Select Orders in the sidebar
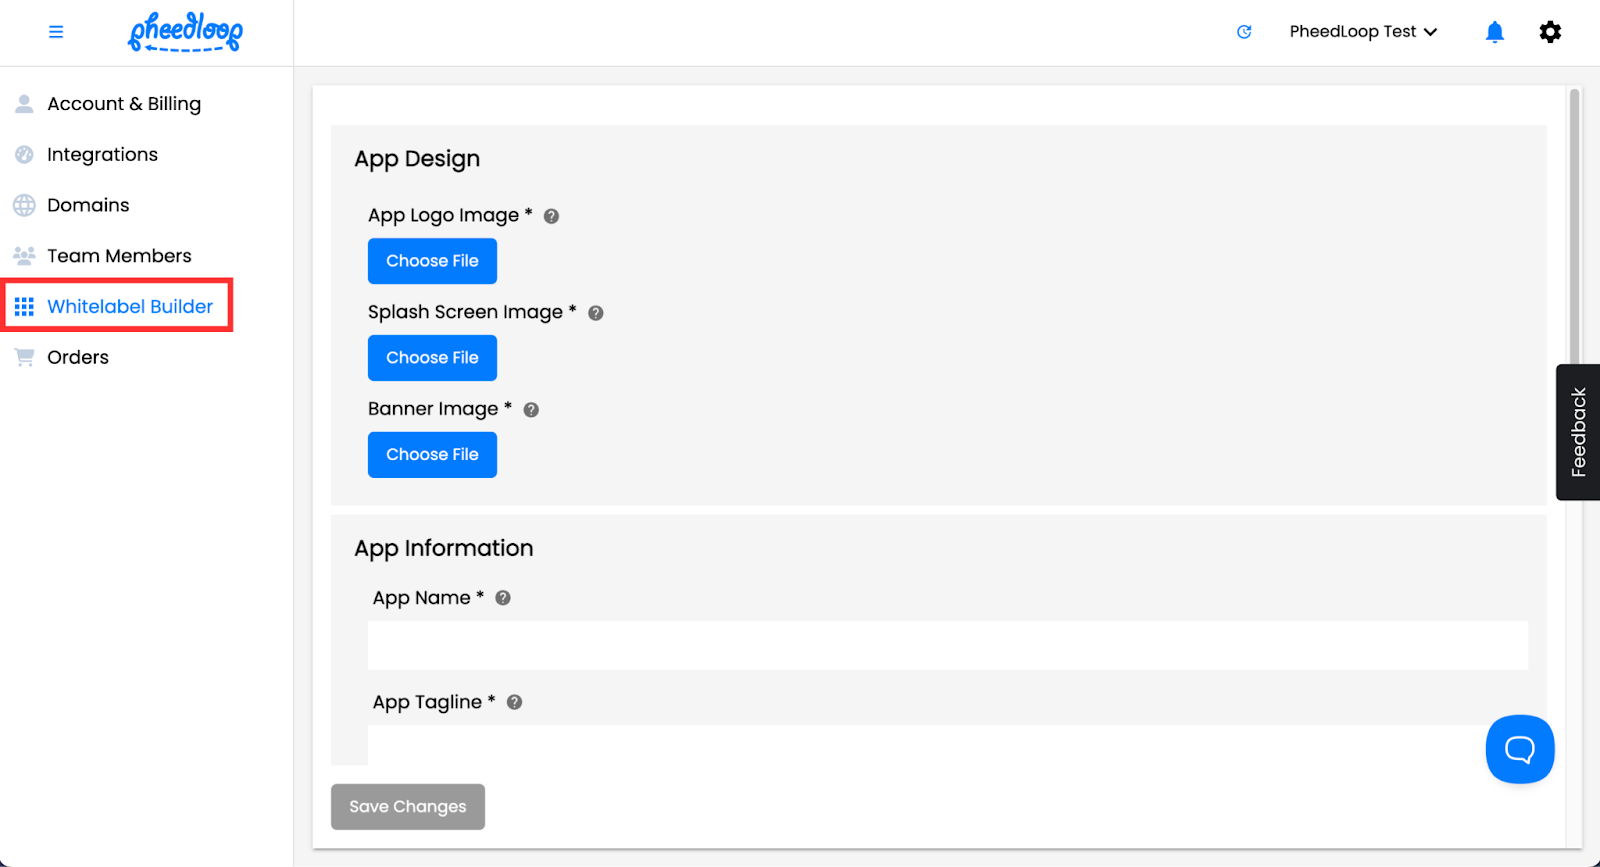Screen dimensions: 1600x867 tap(78, 357)
